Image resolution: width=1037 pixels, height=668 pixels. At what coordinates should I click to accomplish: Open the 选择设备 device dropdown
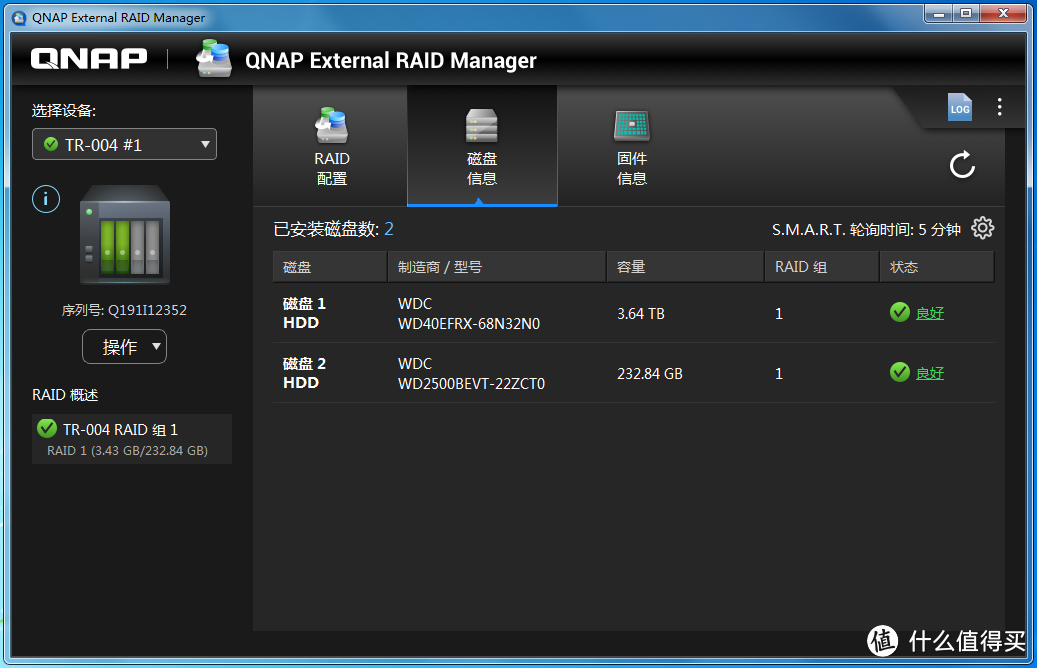[124, 144]
